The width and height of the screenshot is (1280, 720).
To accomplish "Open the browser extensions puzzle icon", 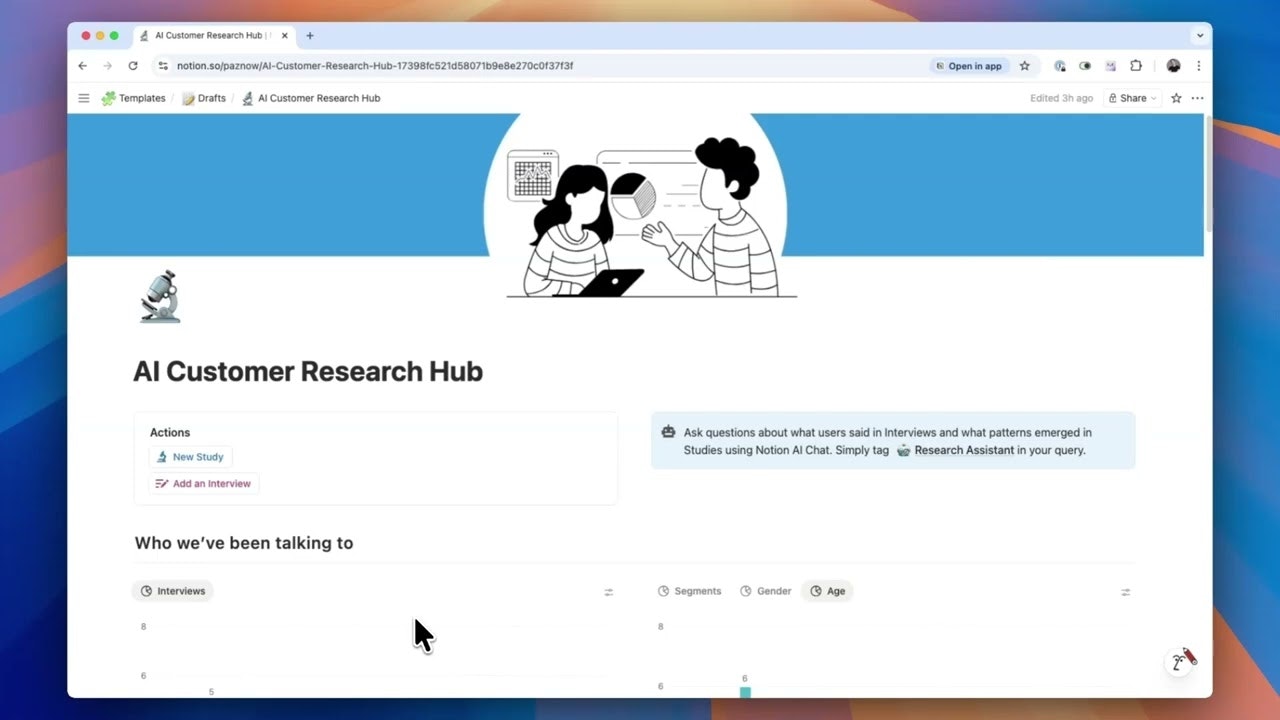I will coord(1136,65).
